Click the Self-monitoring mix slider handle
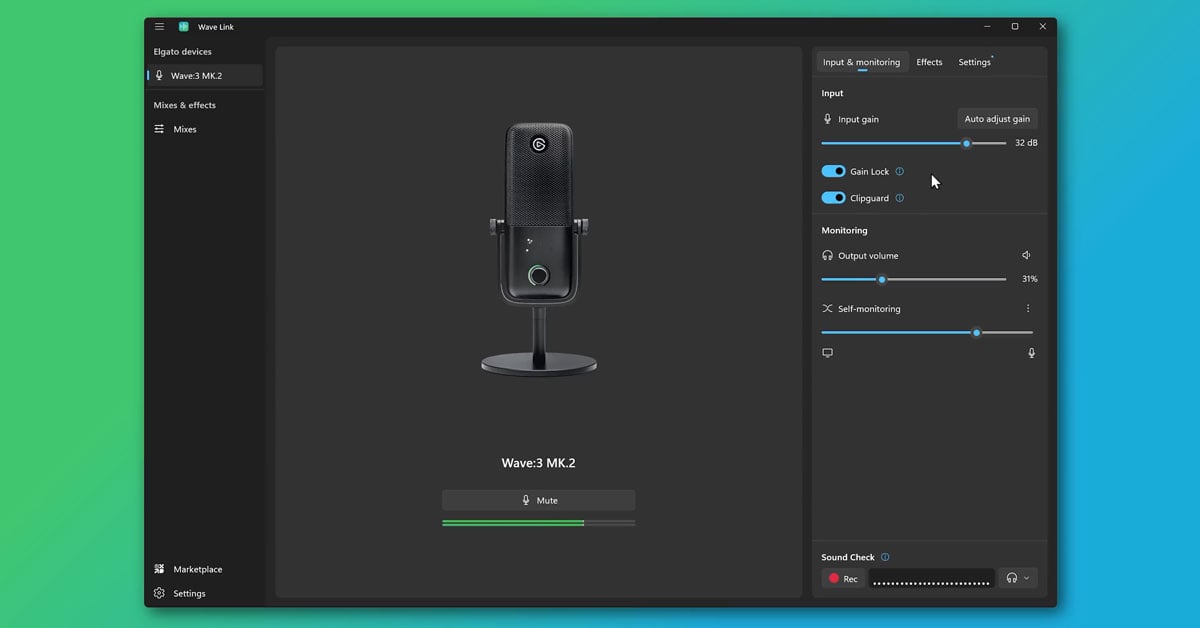 pos(976,332)
